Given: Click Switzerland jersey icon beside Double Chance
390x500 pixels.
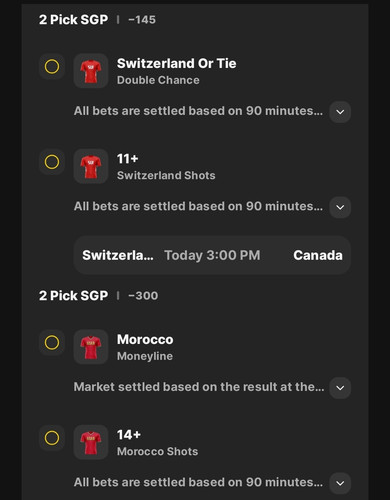Looking at the screenshot, I should tap(91, 71).
